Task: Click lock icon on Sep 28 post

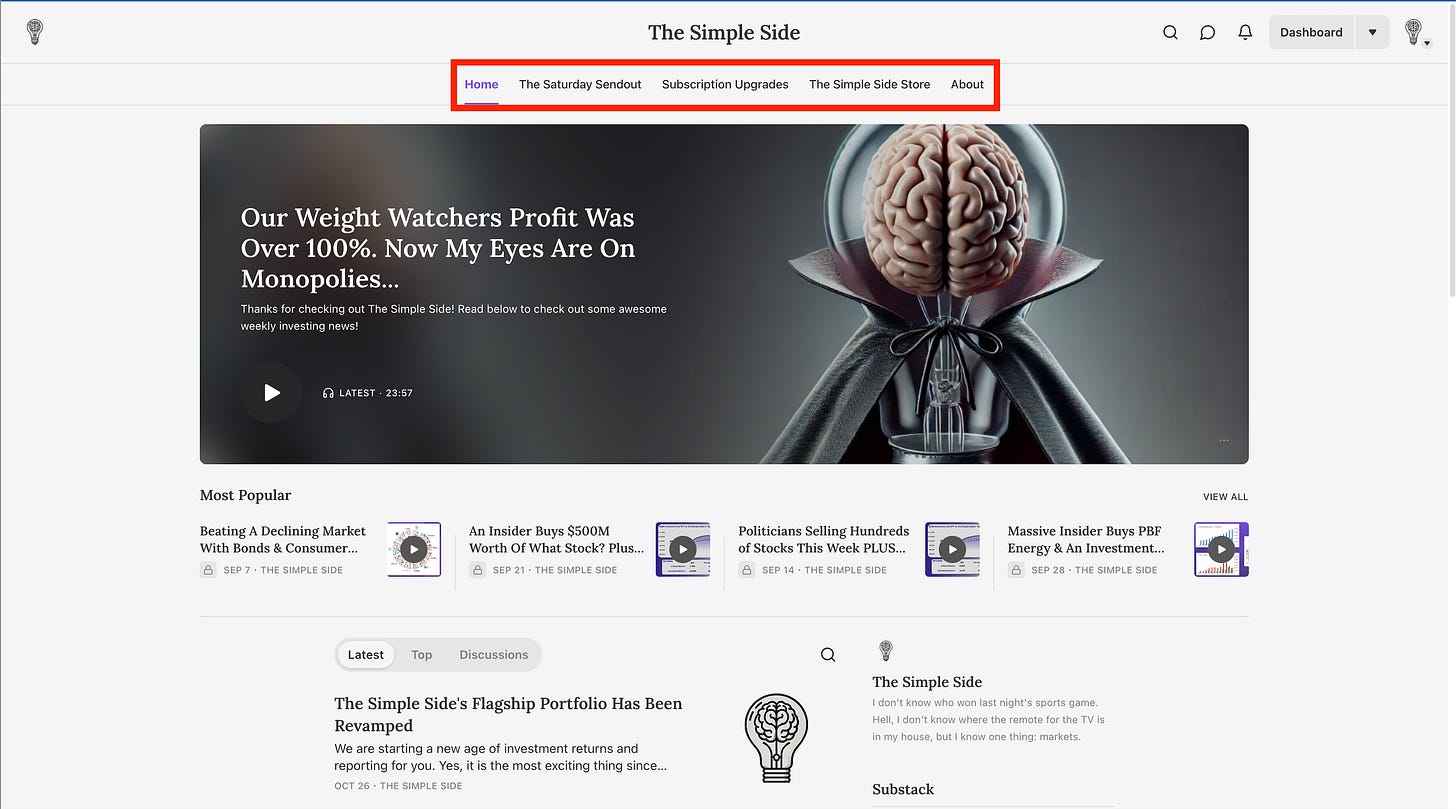Action: 1016,570
